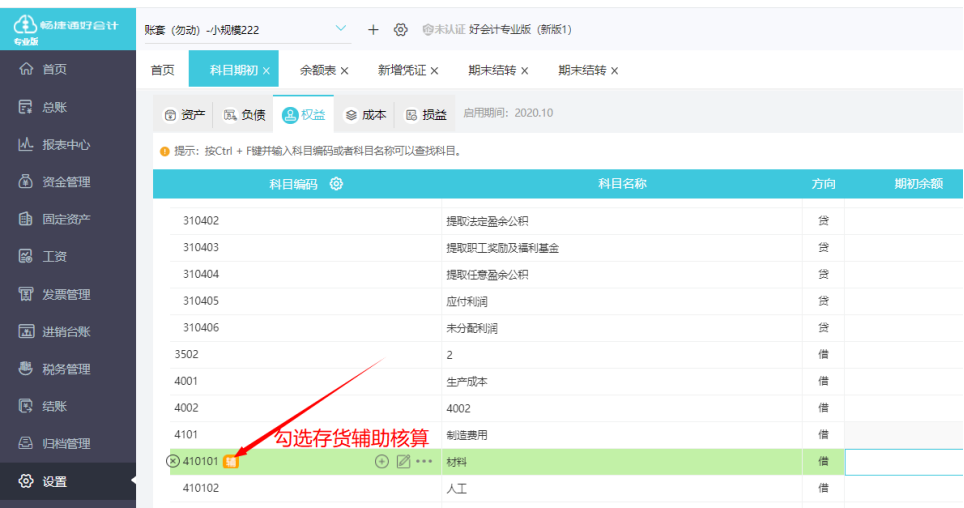The height and width of the screenshot is (508, 964).
Task: Click the 畅捷通好会计 logo
Action: pyautogui.click(x=66, y=29)
